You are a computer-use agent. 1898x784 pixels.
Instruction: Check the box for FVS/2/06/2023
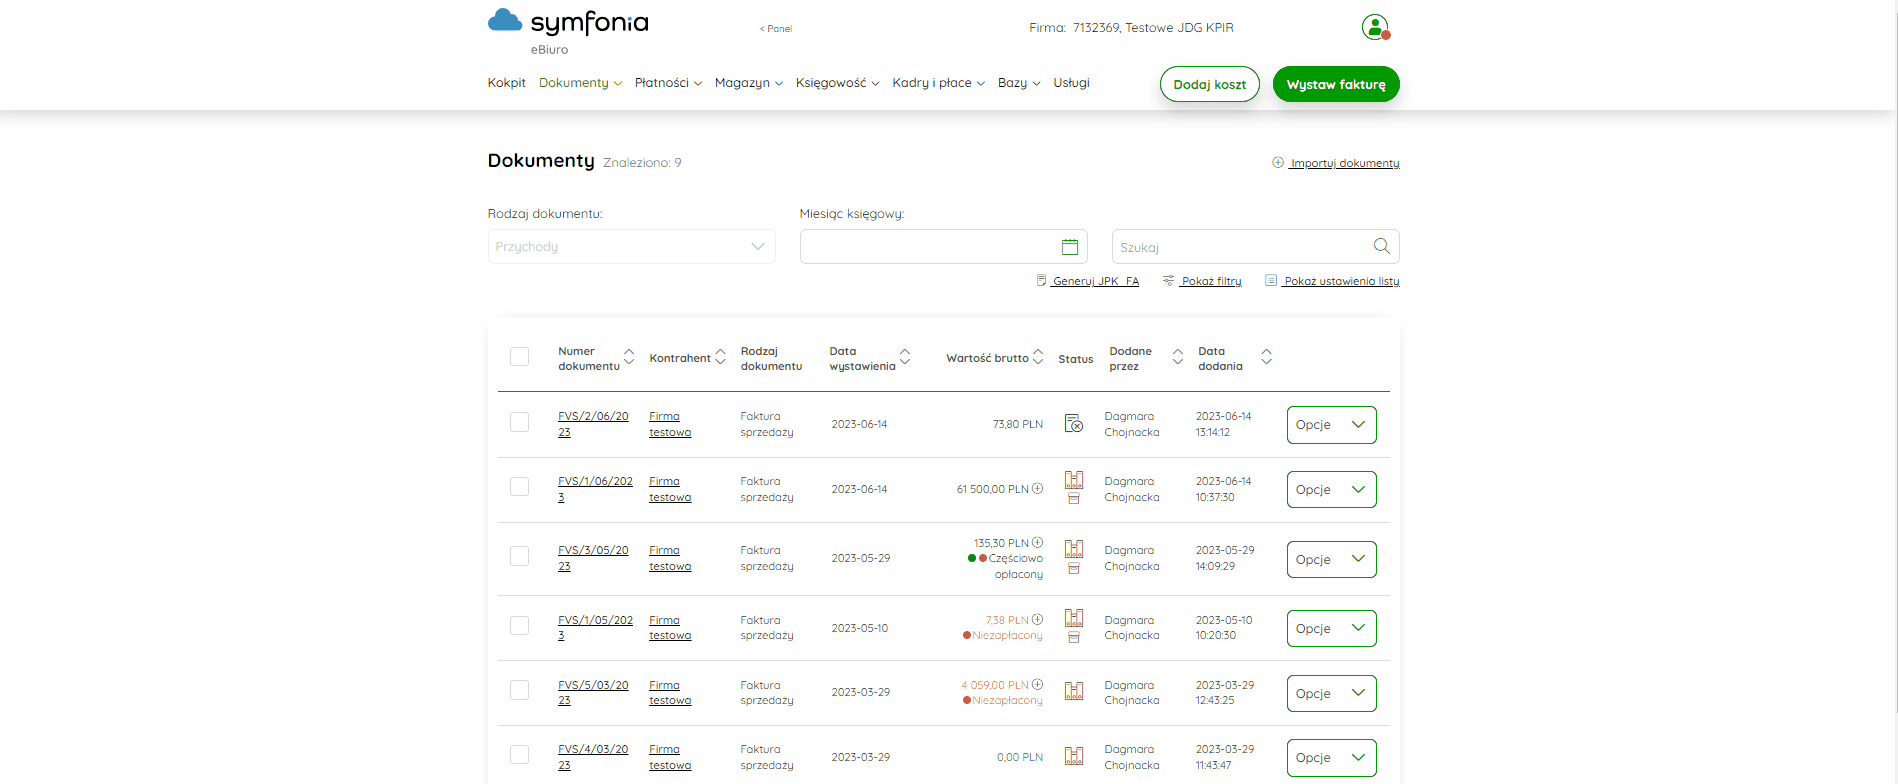point(519,422)
